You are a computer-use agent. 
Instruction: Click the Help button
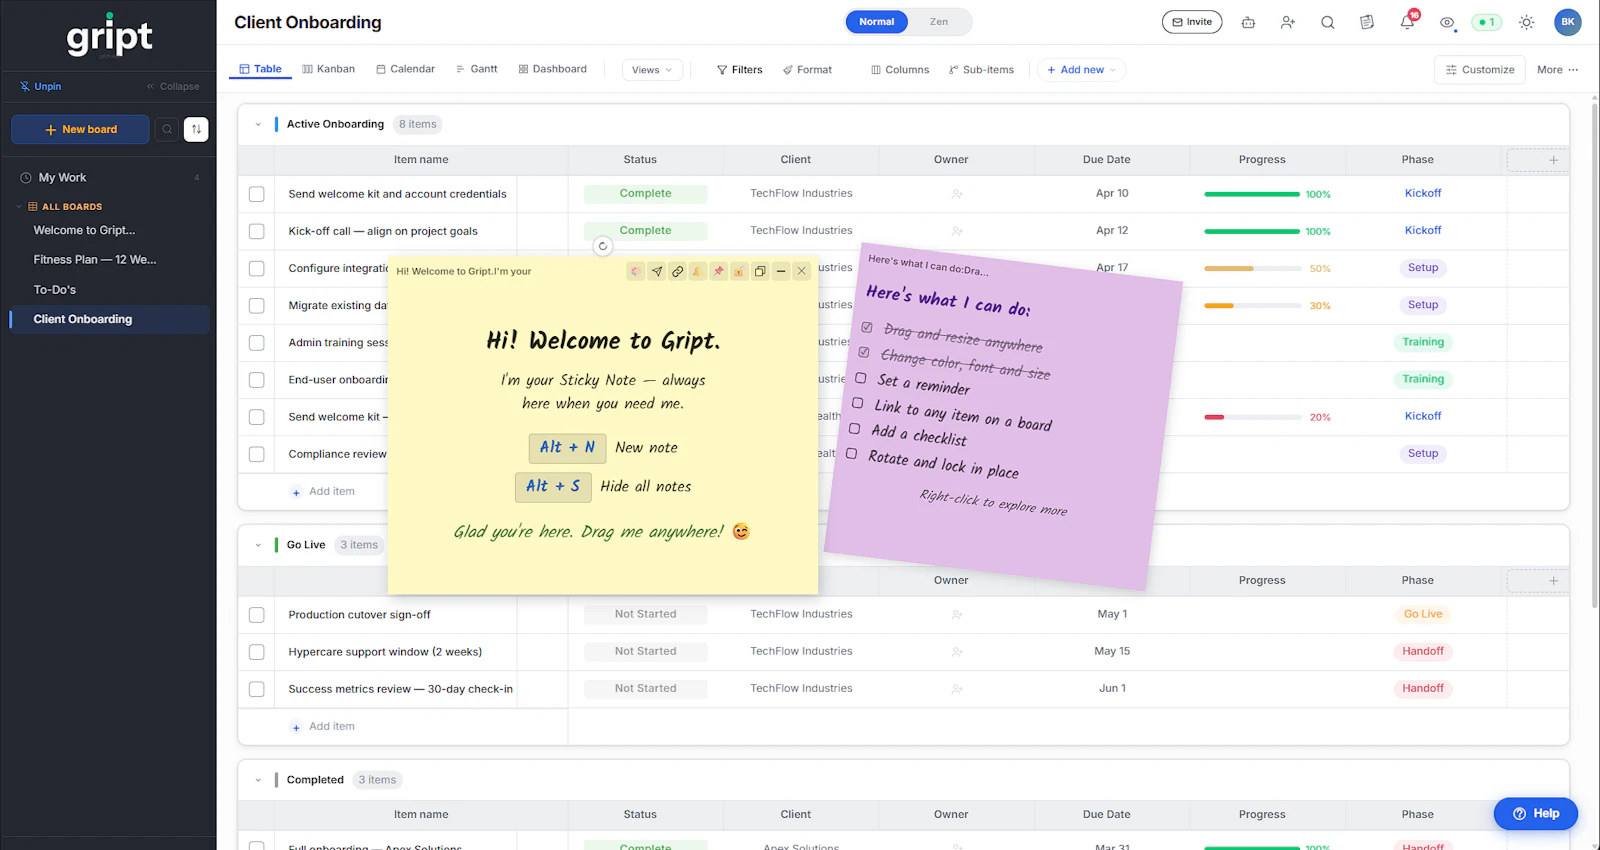point(1536,814)
